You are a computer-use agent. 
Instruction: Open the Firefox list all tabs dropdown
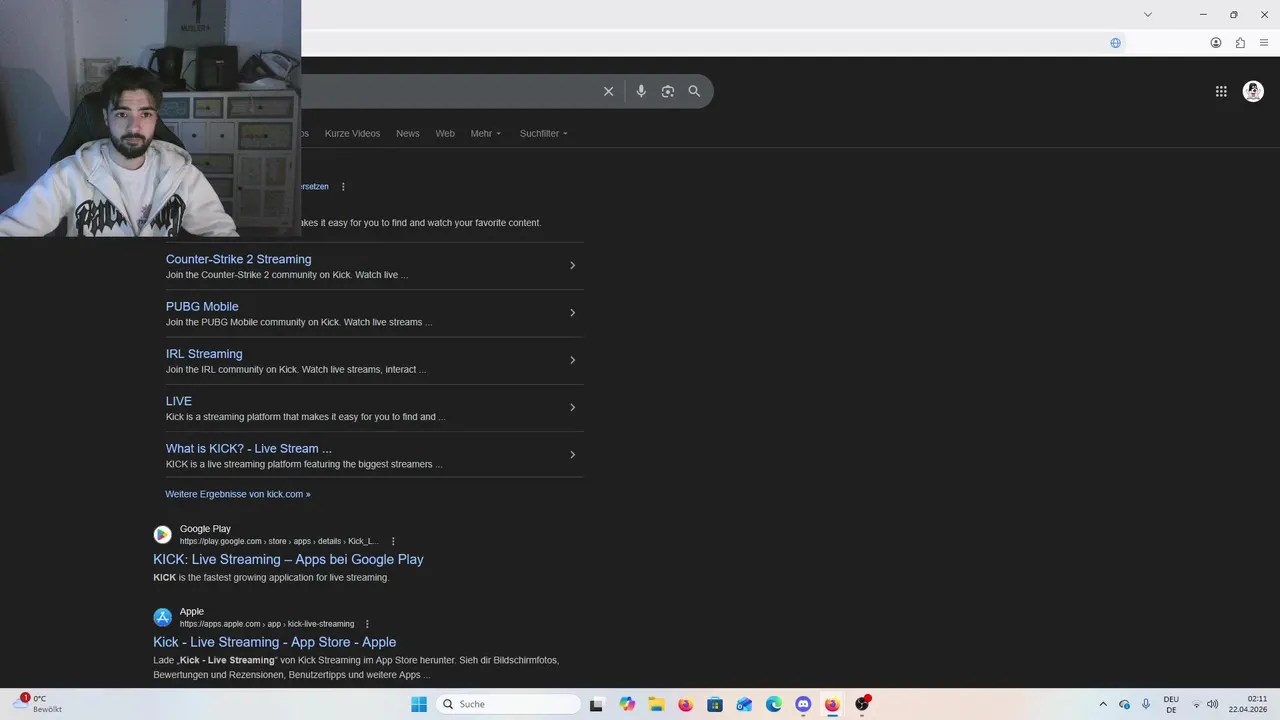(x=1148, y=14)
